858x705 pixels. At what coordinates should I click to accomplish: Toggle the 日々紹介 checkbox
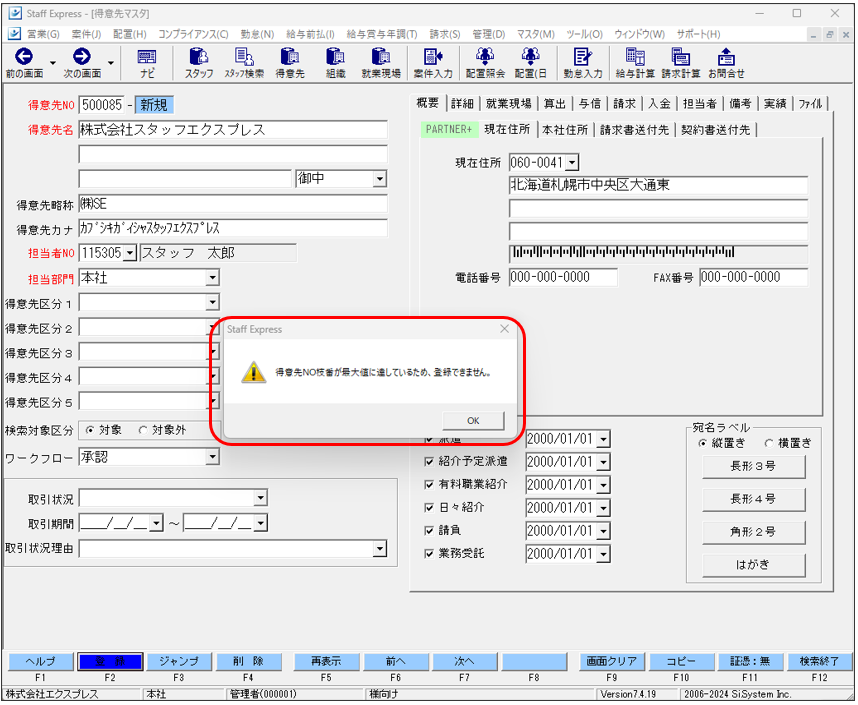click(x=430, y=507)
